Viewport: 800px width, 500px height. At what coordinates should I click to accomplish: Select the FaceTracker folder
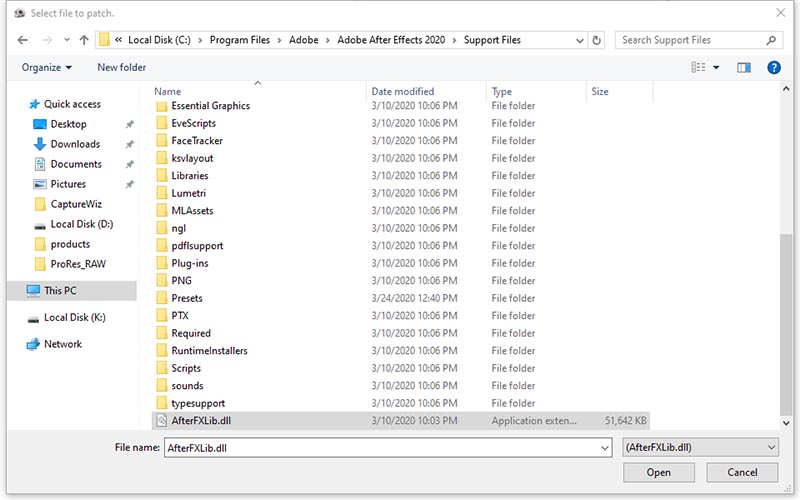pyautogui.click(x=197, y=140)
